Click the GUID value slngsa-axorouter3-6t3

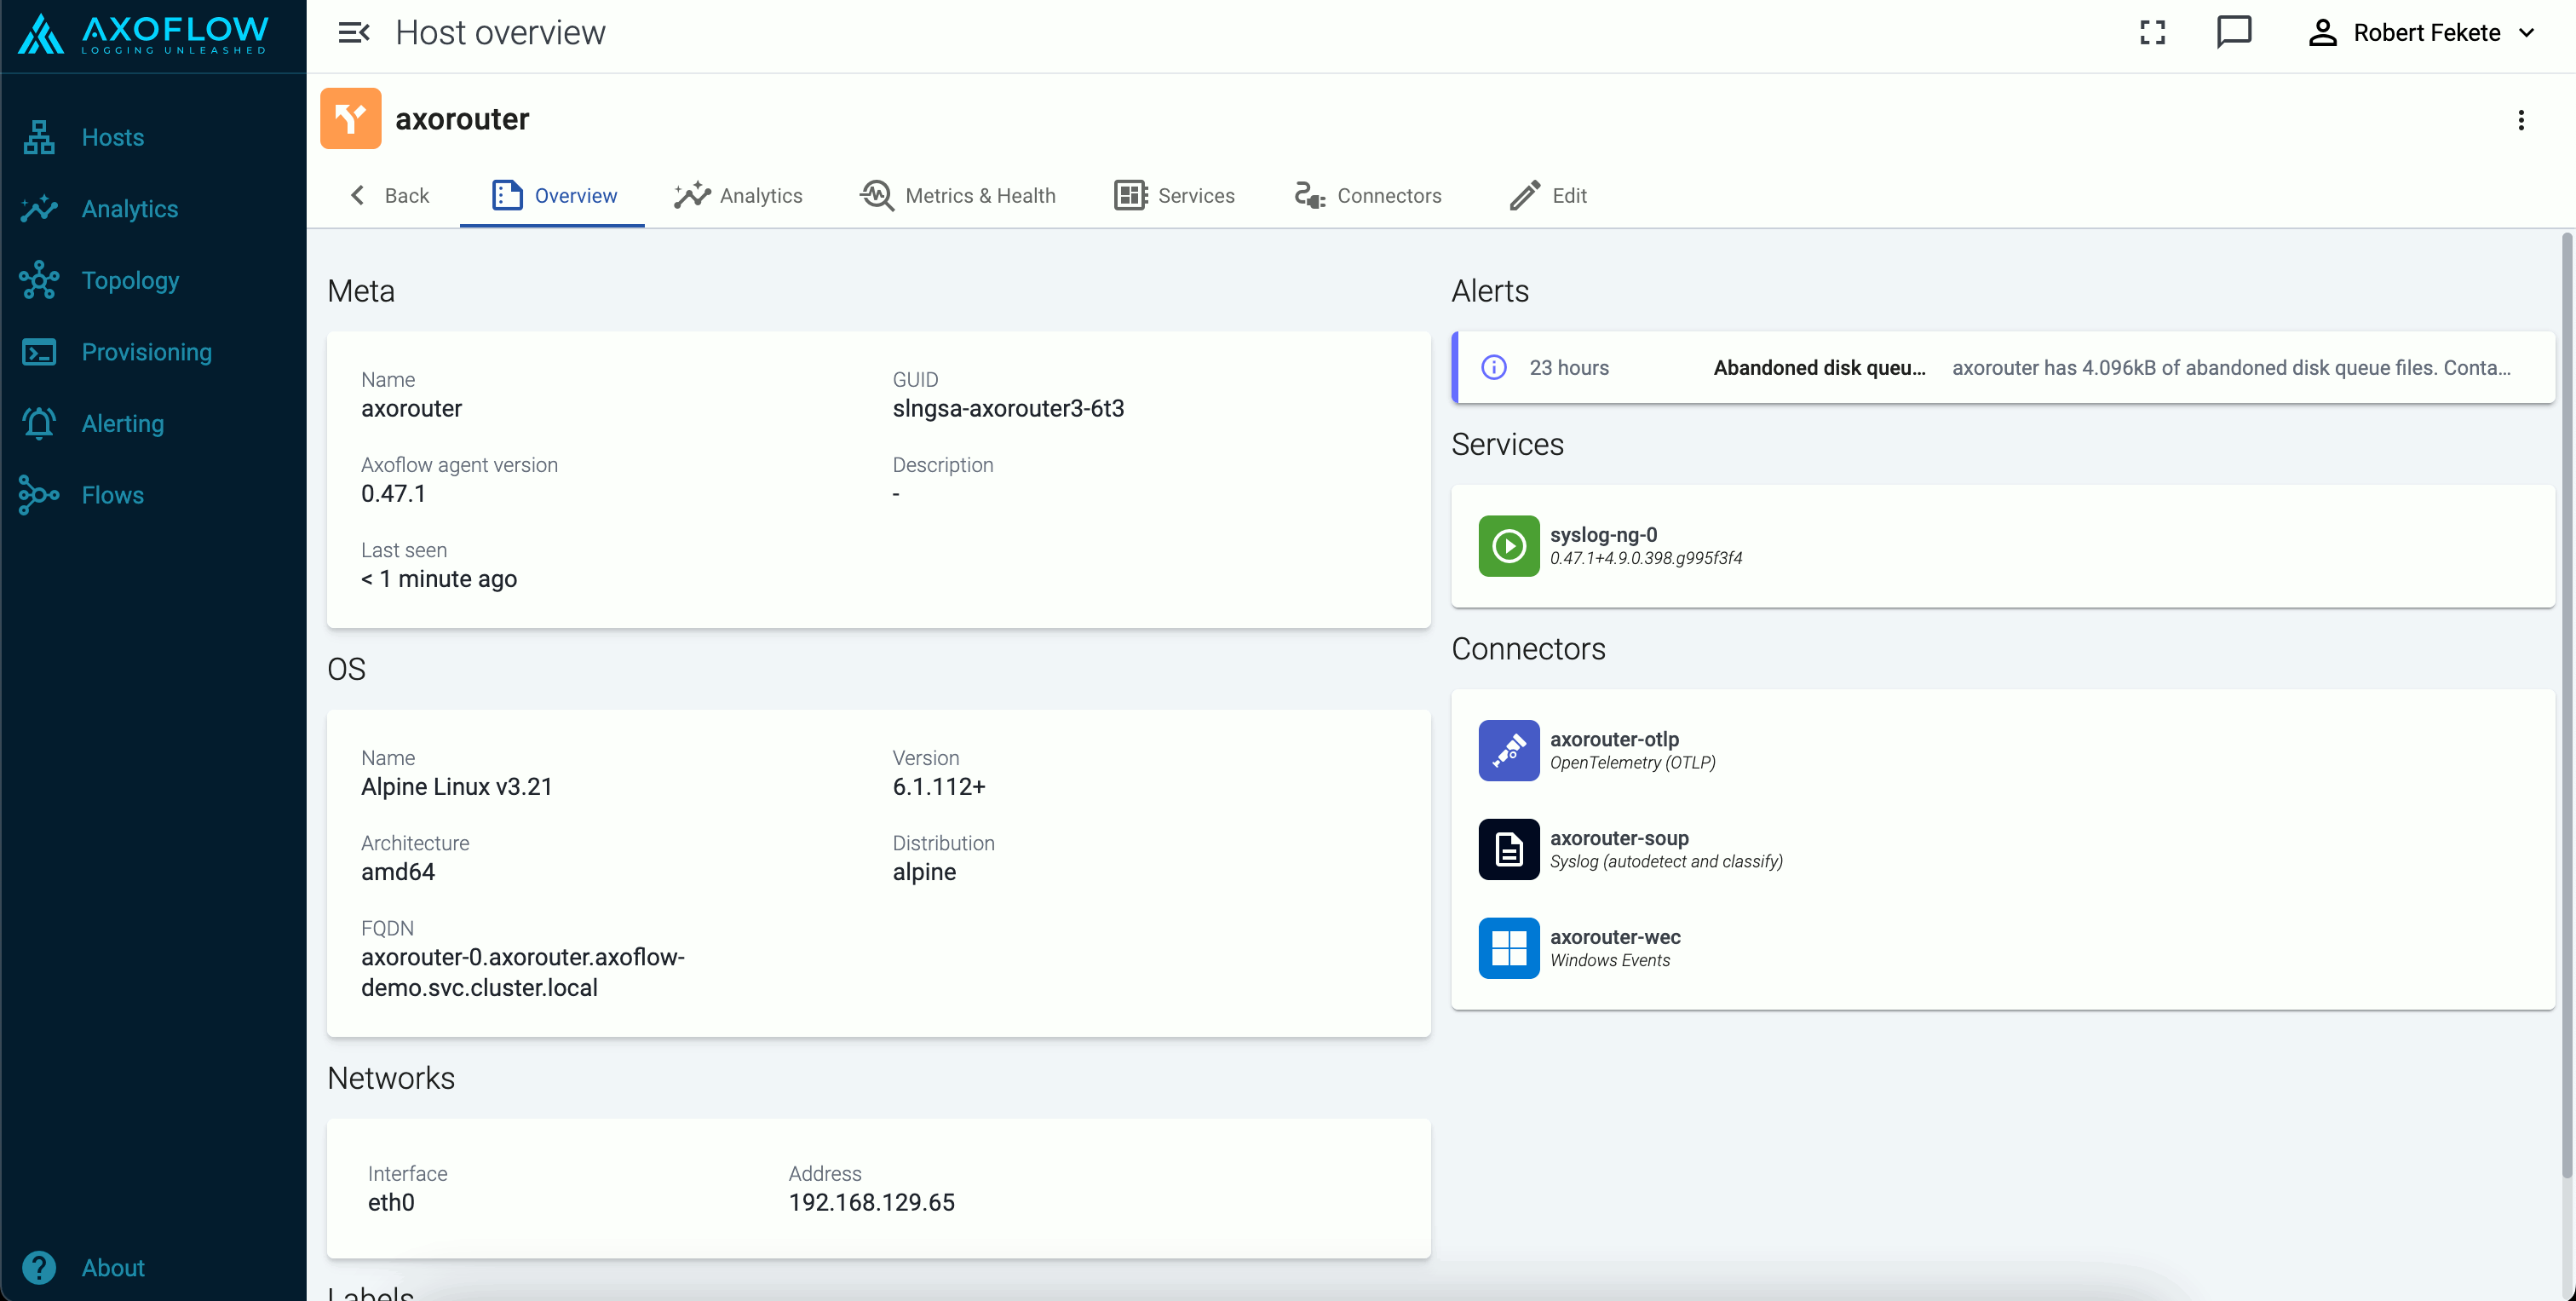tap(1008, 408)
